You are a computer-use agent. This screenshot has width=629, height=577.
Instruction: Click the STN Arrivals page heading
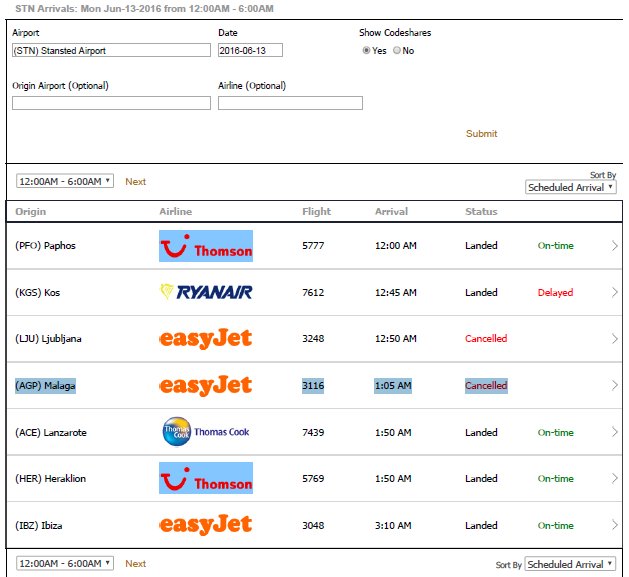coord(144,8)
